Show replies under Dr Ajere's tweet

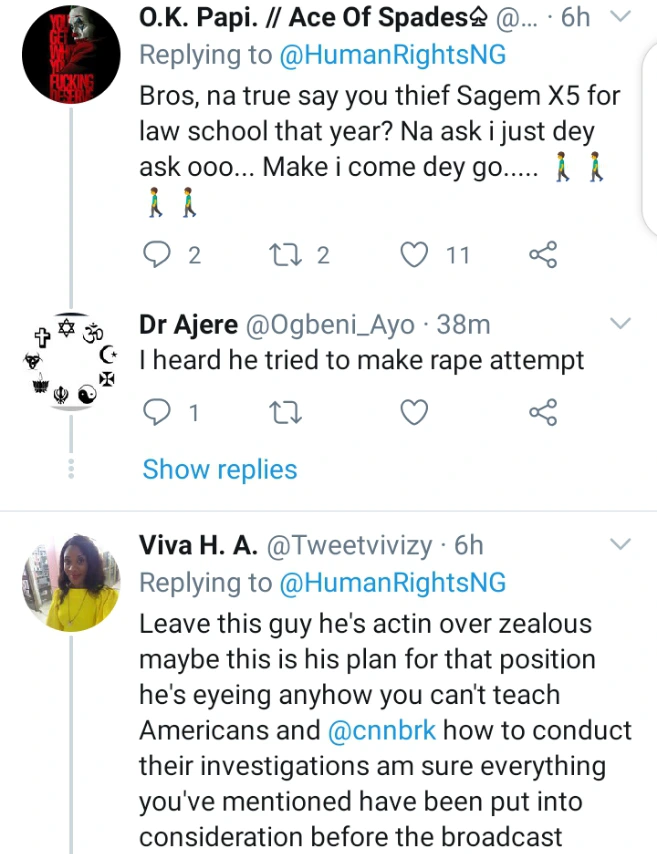pyautogui.click(x=219, y=469)
